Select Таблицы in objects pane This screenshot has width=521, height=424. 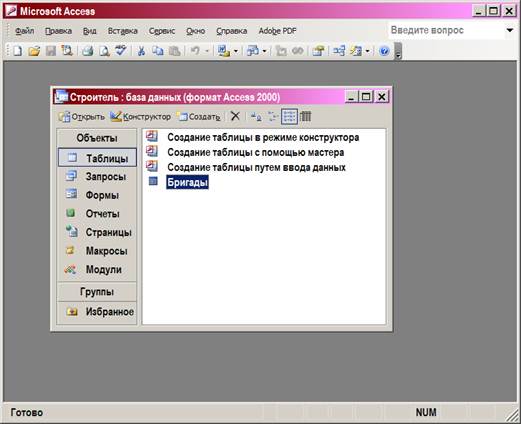point(97,158)
